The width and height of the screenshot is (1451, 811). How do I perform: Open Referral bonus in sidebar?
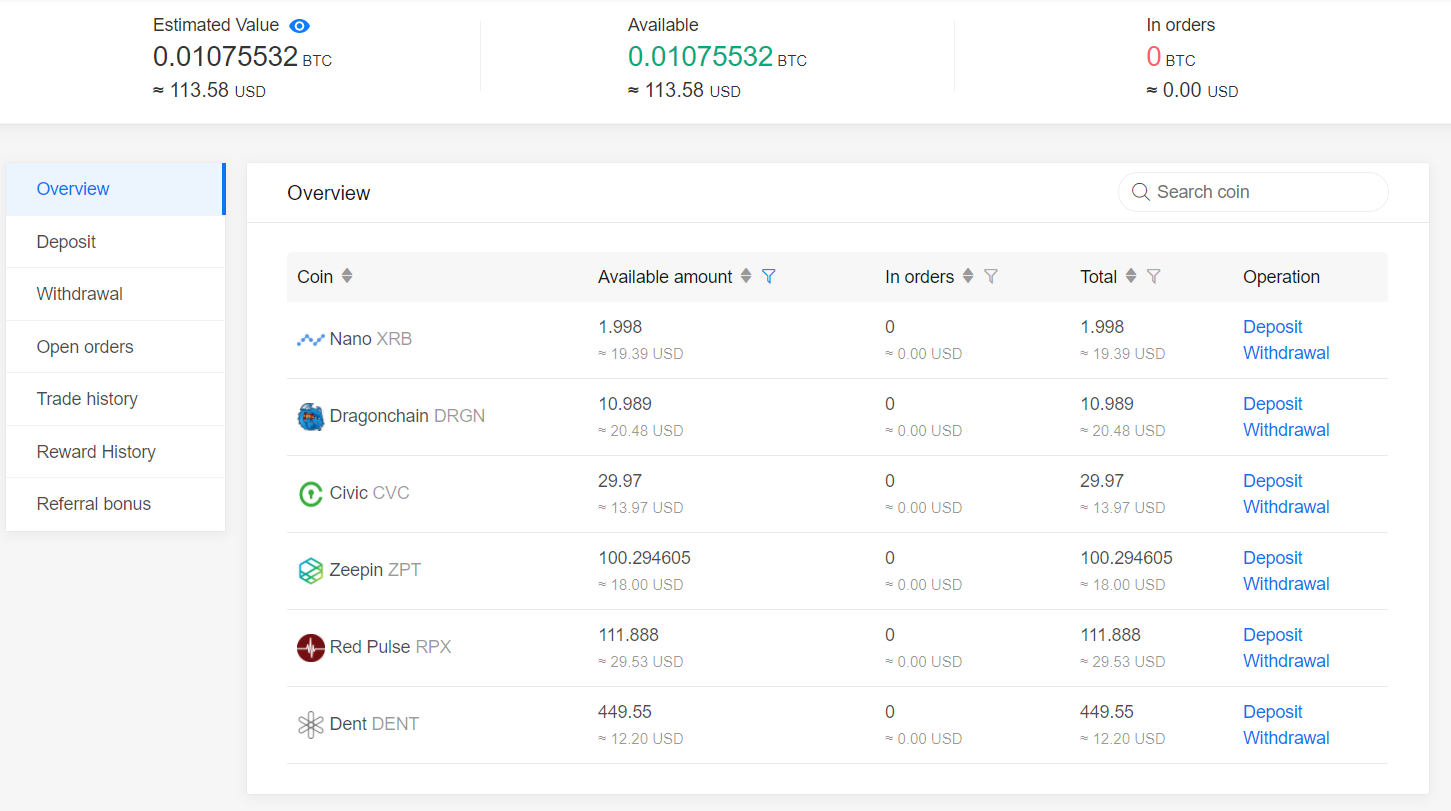click(x=115, y=504)
